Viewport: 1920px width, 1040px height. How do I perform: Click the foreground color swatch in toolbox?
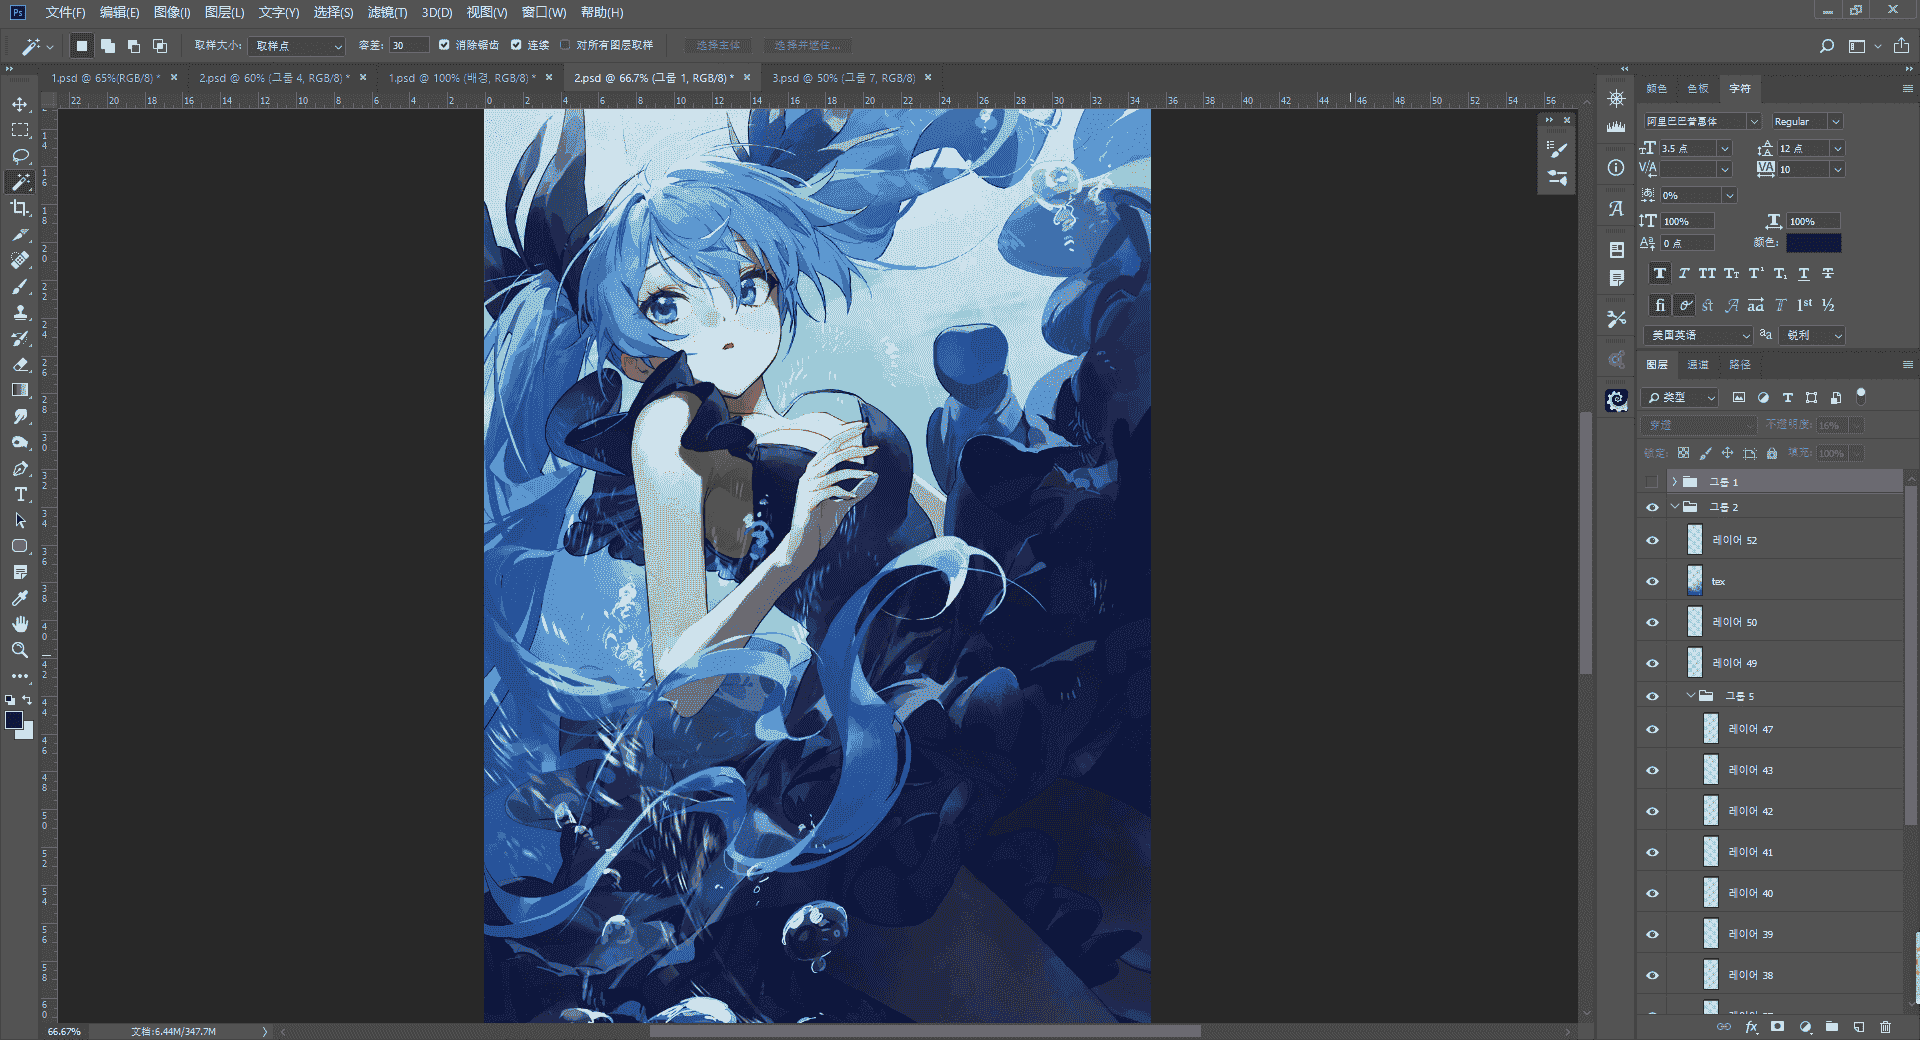pos(14,721)
